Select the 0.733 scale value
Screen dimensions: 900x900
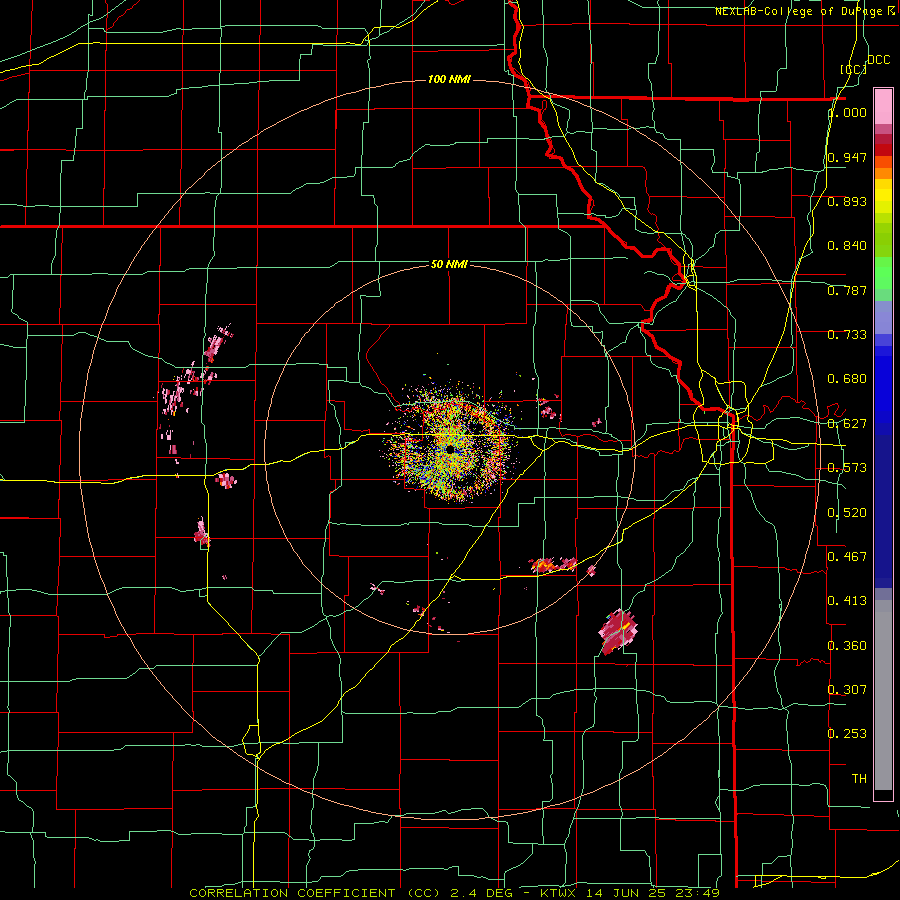[x=847, y=335]
